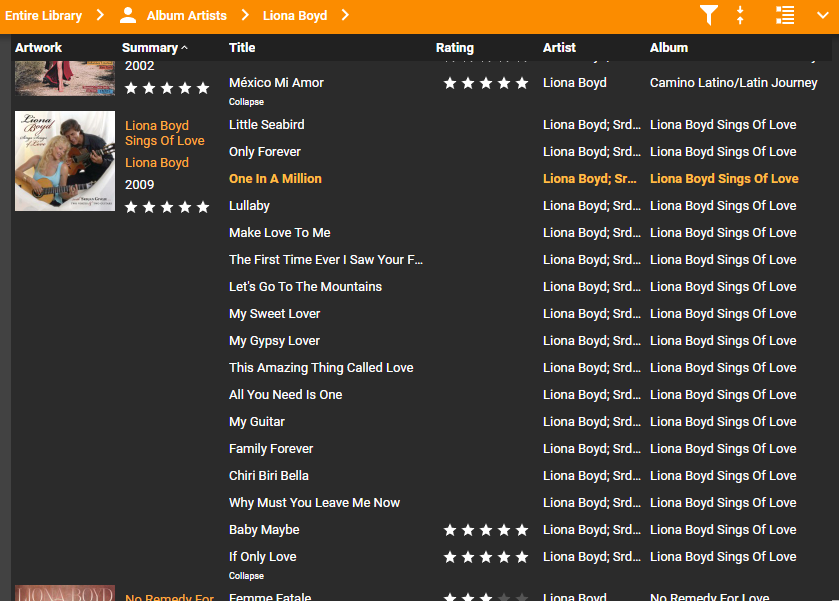
Task: Navigate to Album Artists breadcrumb
Action: tap(186, 15)
